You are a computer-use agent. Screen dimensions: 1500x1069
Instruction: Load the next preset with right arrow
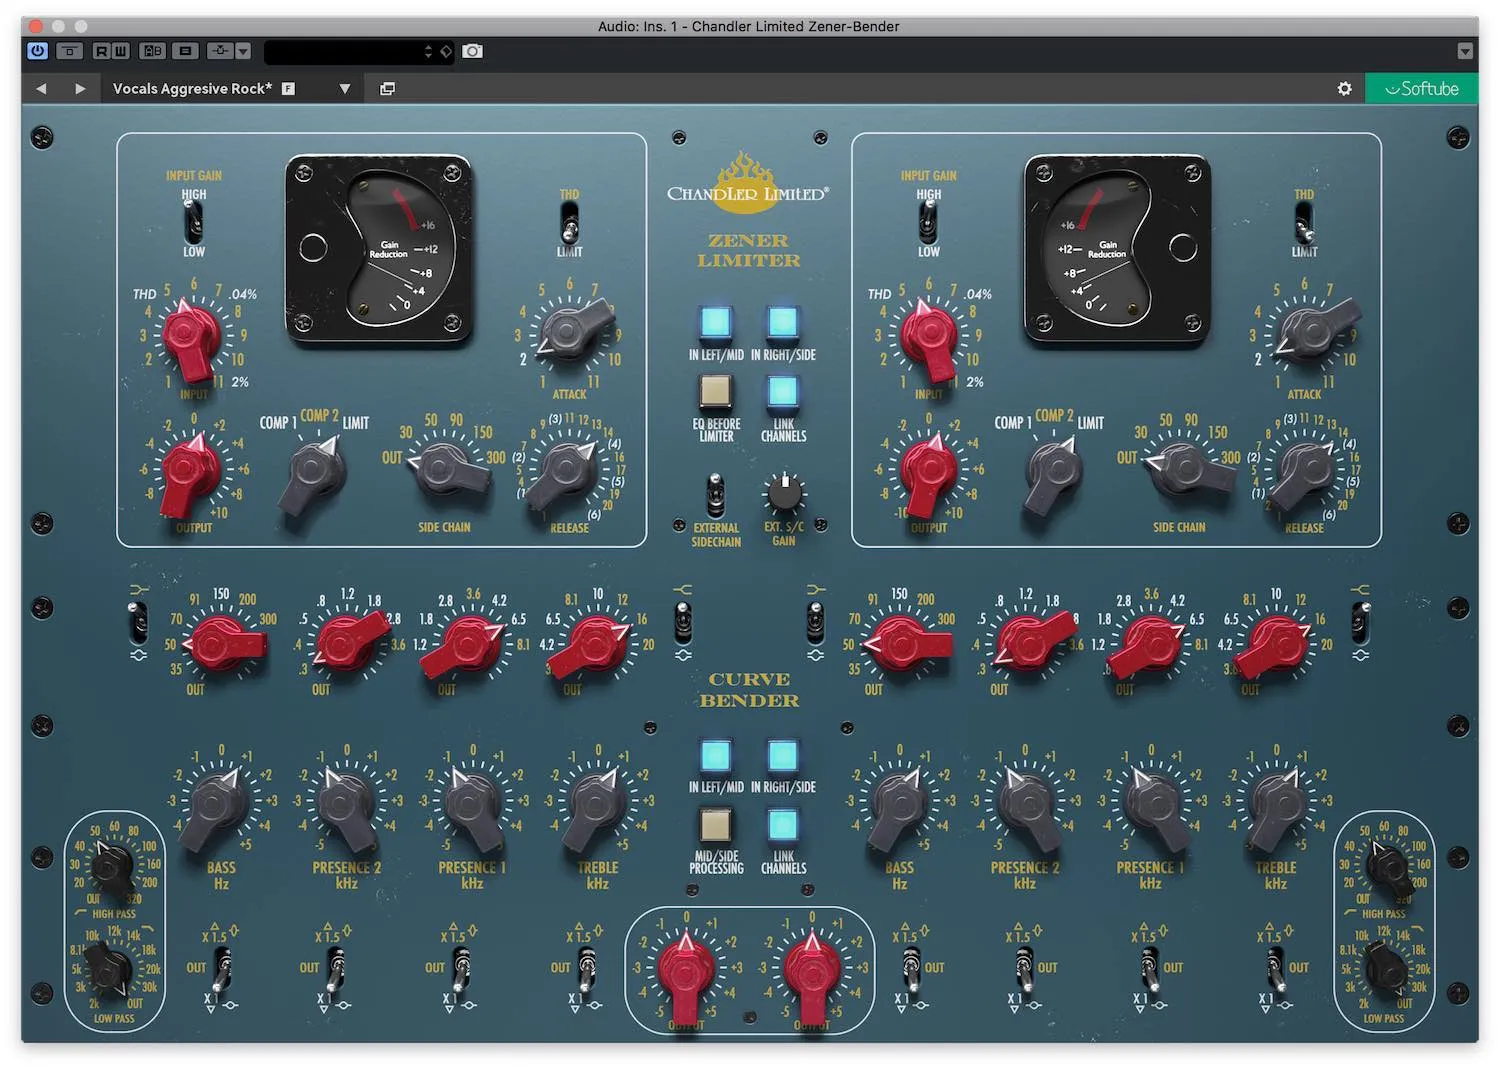coord(80,89)
